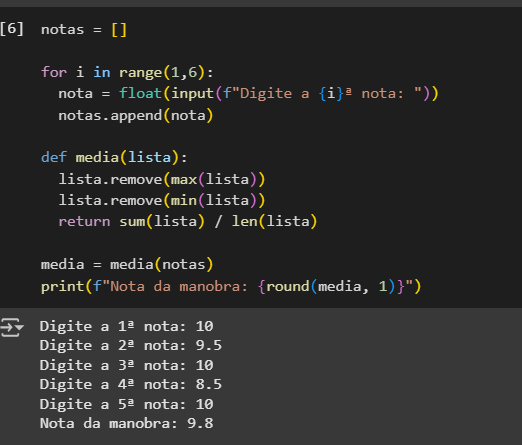Click the 'Digite a 5ª nota: 10' output
Screen dimensions: 522x445
click(x=126, y=404)
